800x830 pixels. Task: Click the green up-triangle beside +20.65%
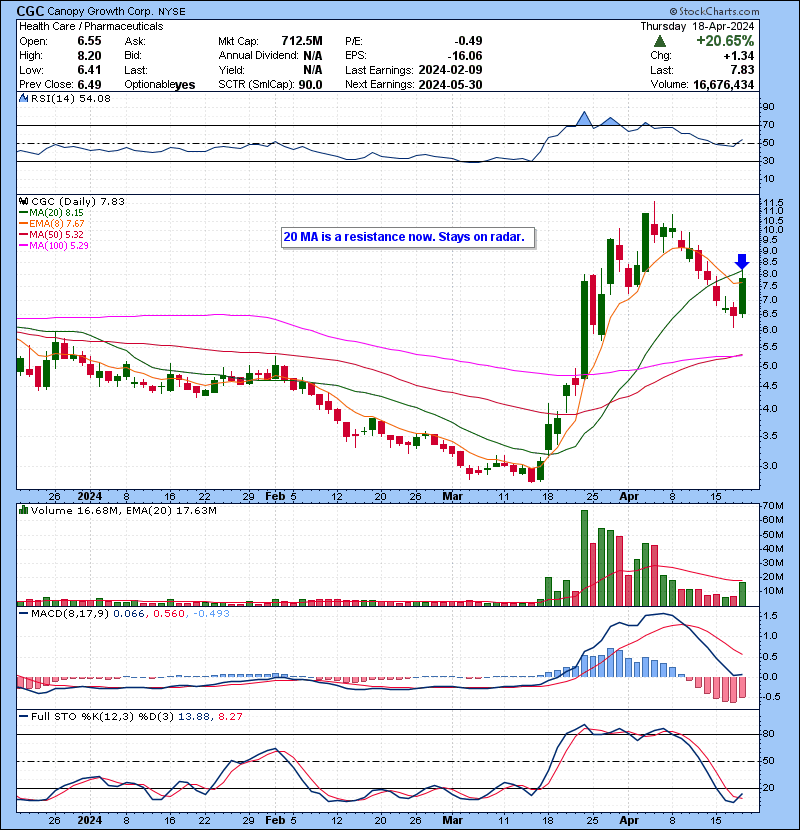click(x=659, y=41)
